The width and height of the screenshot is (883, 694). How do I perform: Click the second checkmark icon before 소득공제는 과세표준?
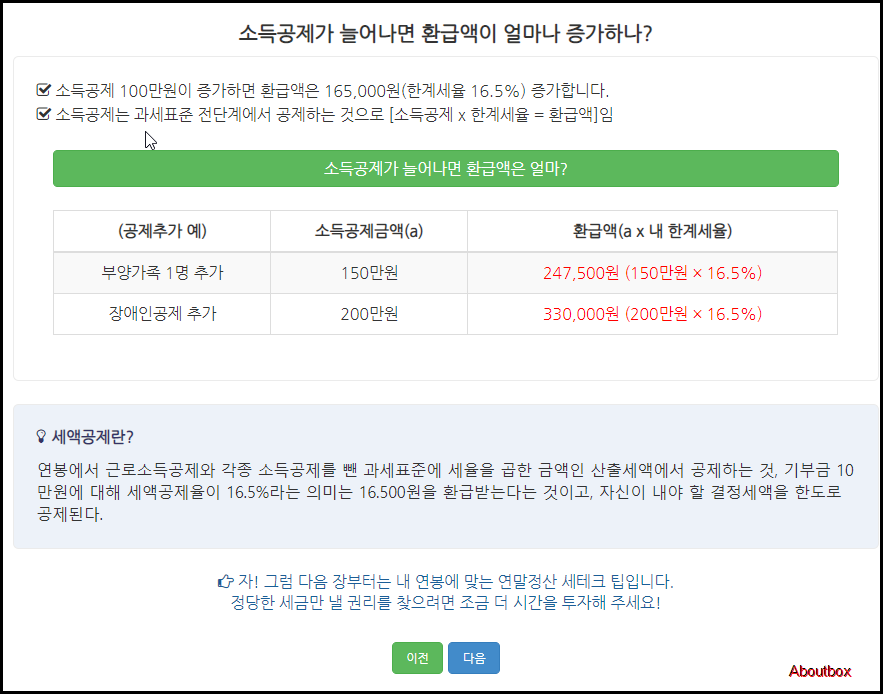[43, 115]
